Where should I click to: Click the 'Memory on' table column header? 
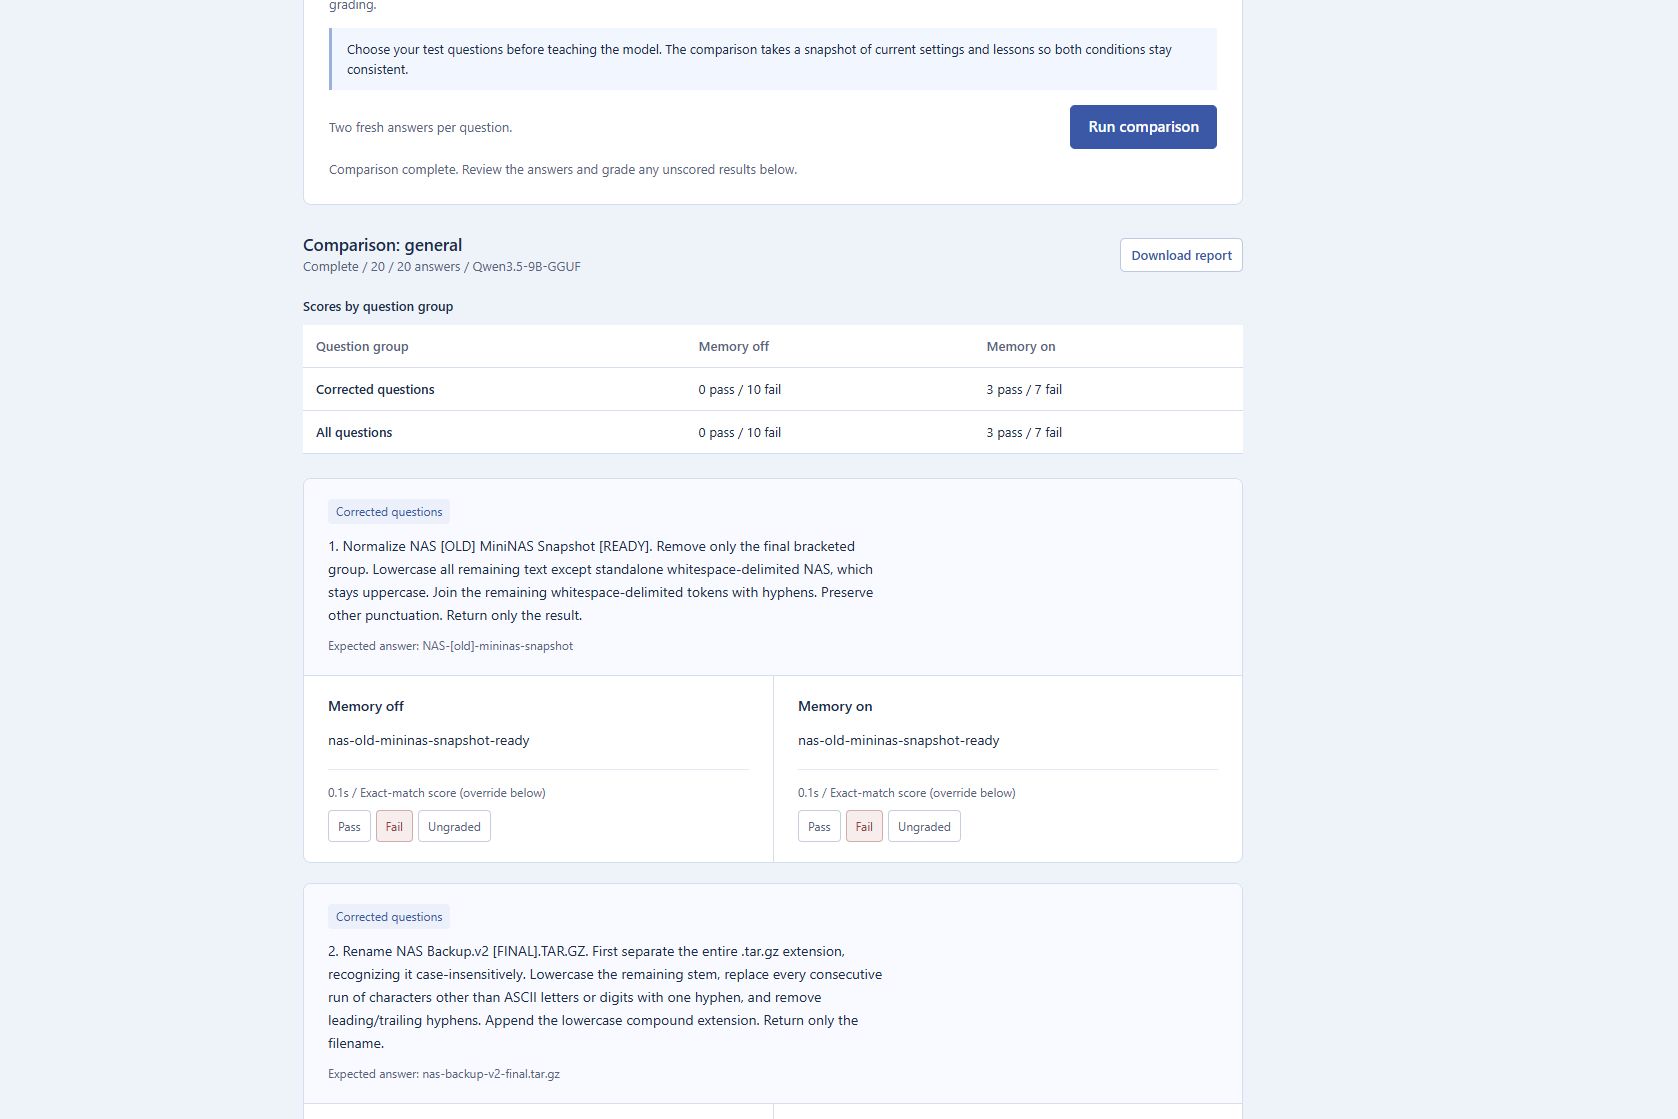(x=1021, y=346)
